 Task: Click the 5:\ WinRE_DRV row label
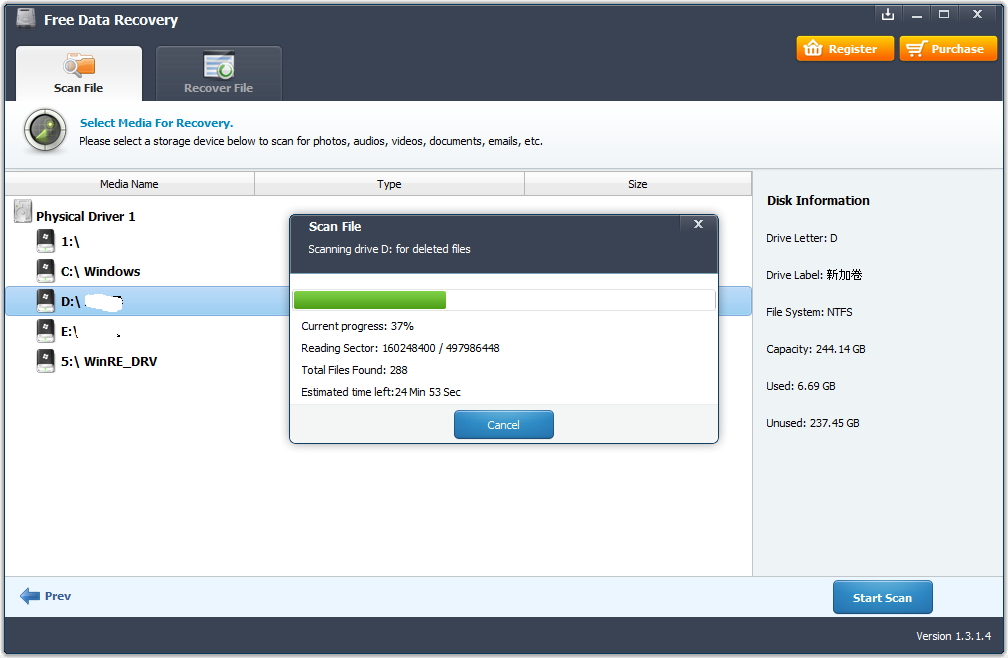click(x=109, y=362)
